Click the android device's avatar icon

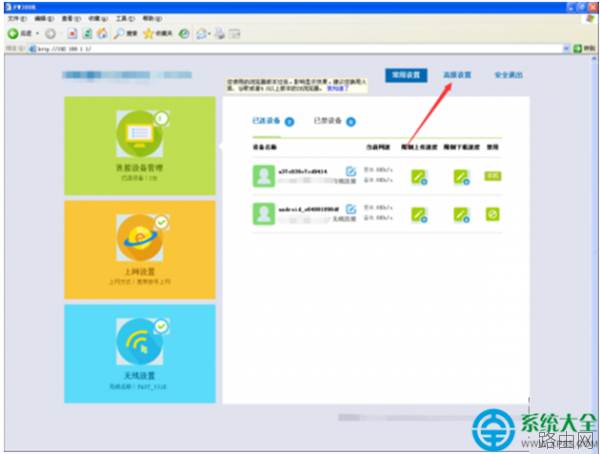(x=264, y=214)
